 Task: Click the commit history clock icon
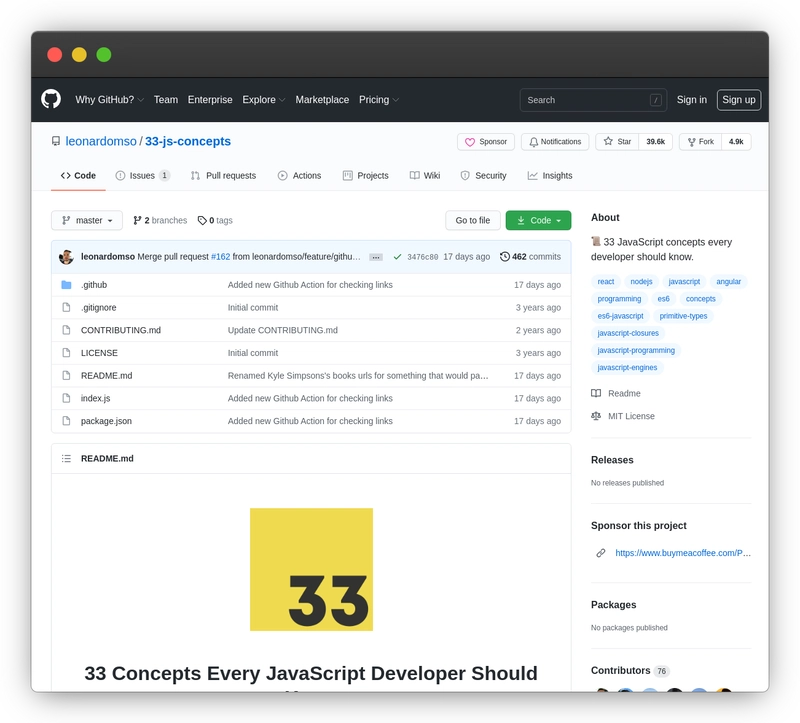505,257
